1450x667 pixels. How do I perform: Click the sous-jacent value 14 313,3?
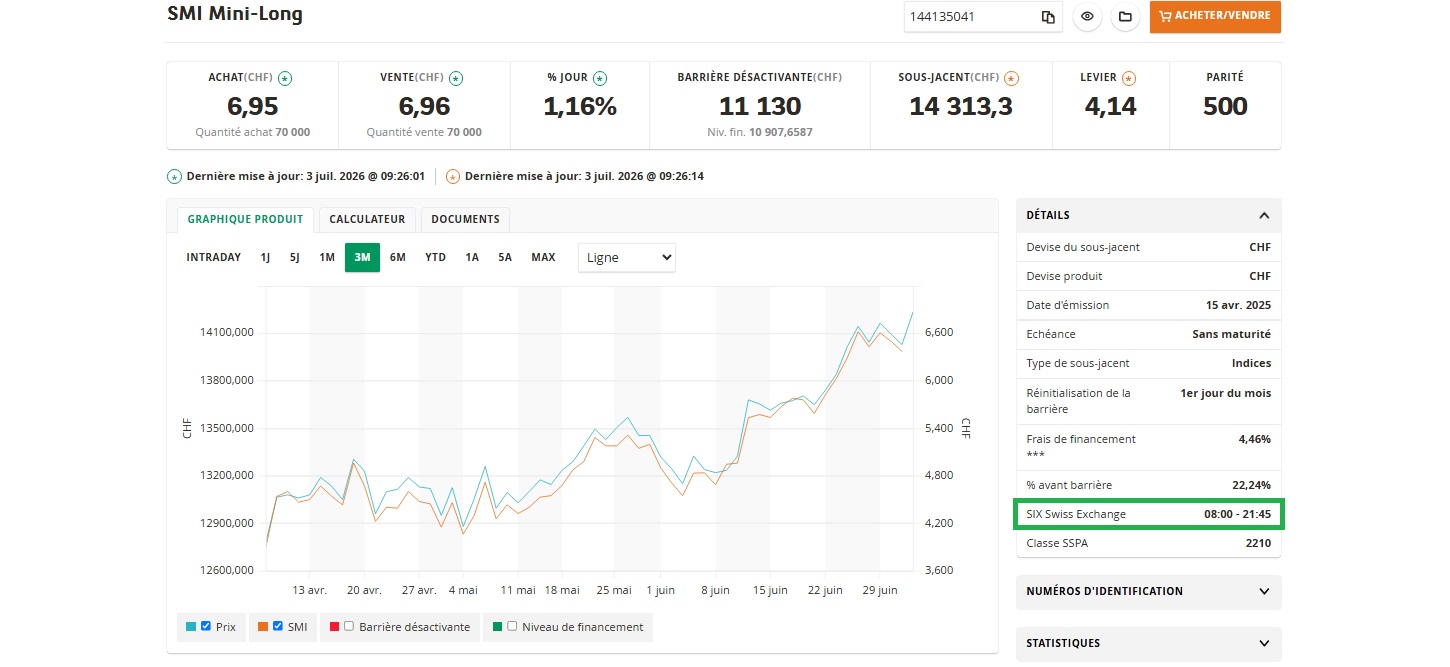[961, 106]
